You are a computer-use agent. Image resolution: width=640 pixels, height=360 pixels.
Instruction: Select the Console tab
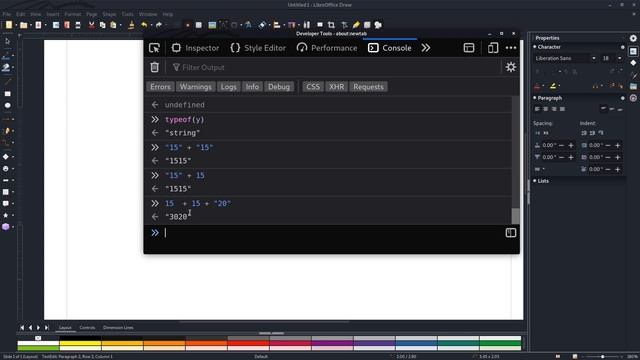click(390, 48)
